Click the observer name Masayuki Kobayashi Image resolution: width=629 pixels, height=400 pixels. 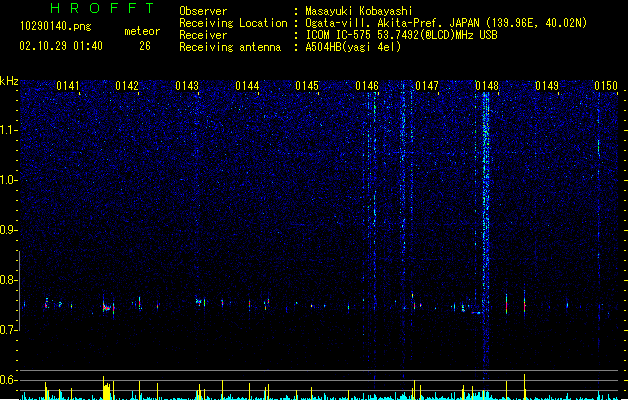pos(359,11)
